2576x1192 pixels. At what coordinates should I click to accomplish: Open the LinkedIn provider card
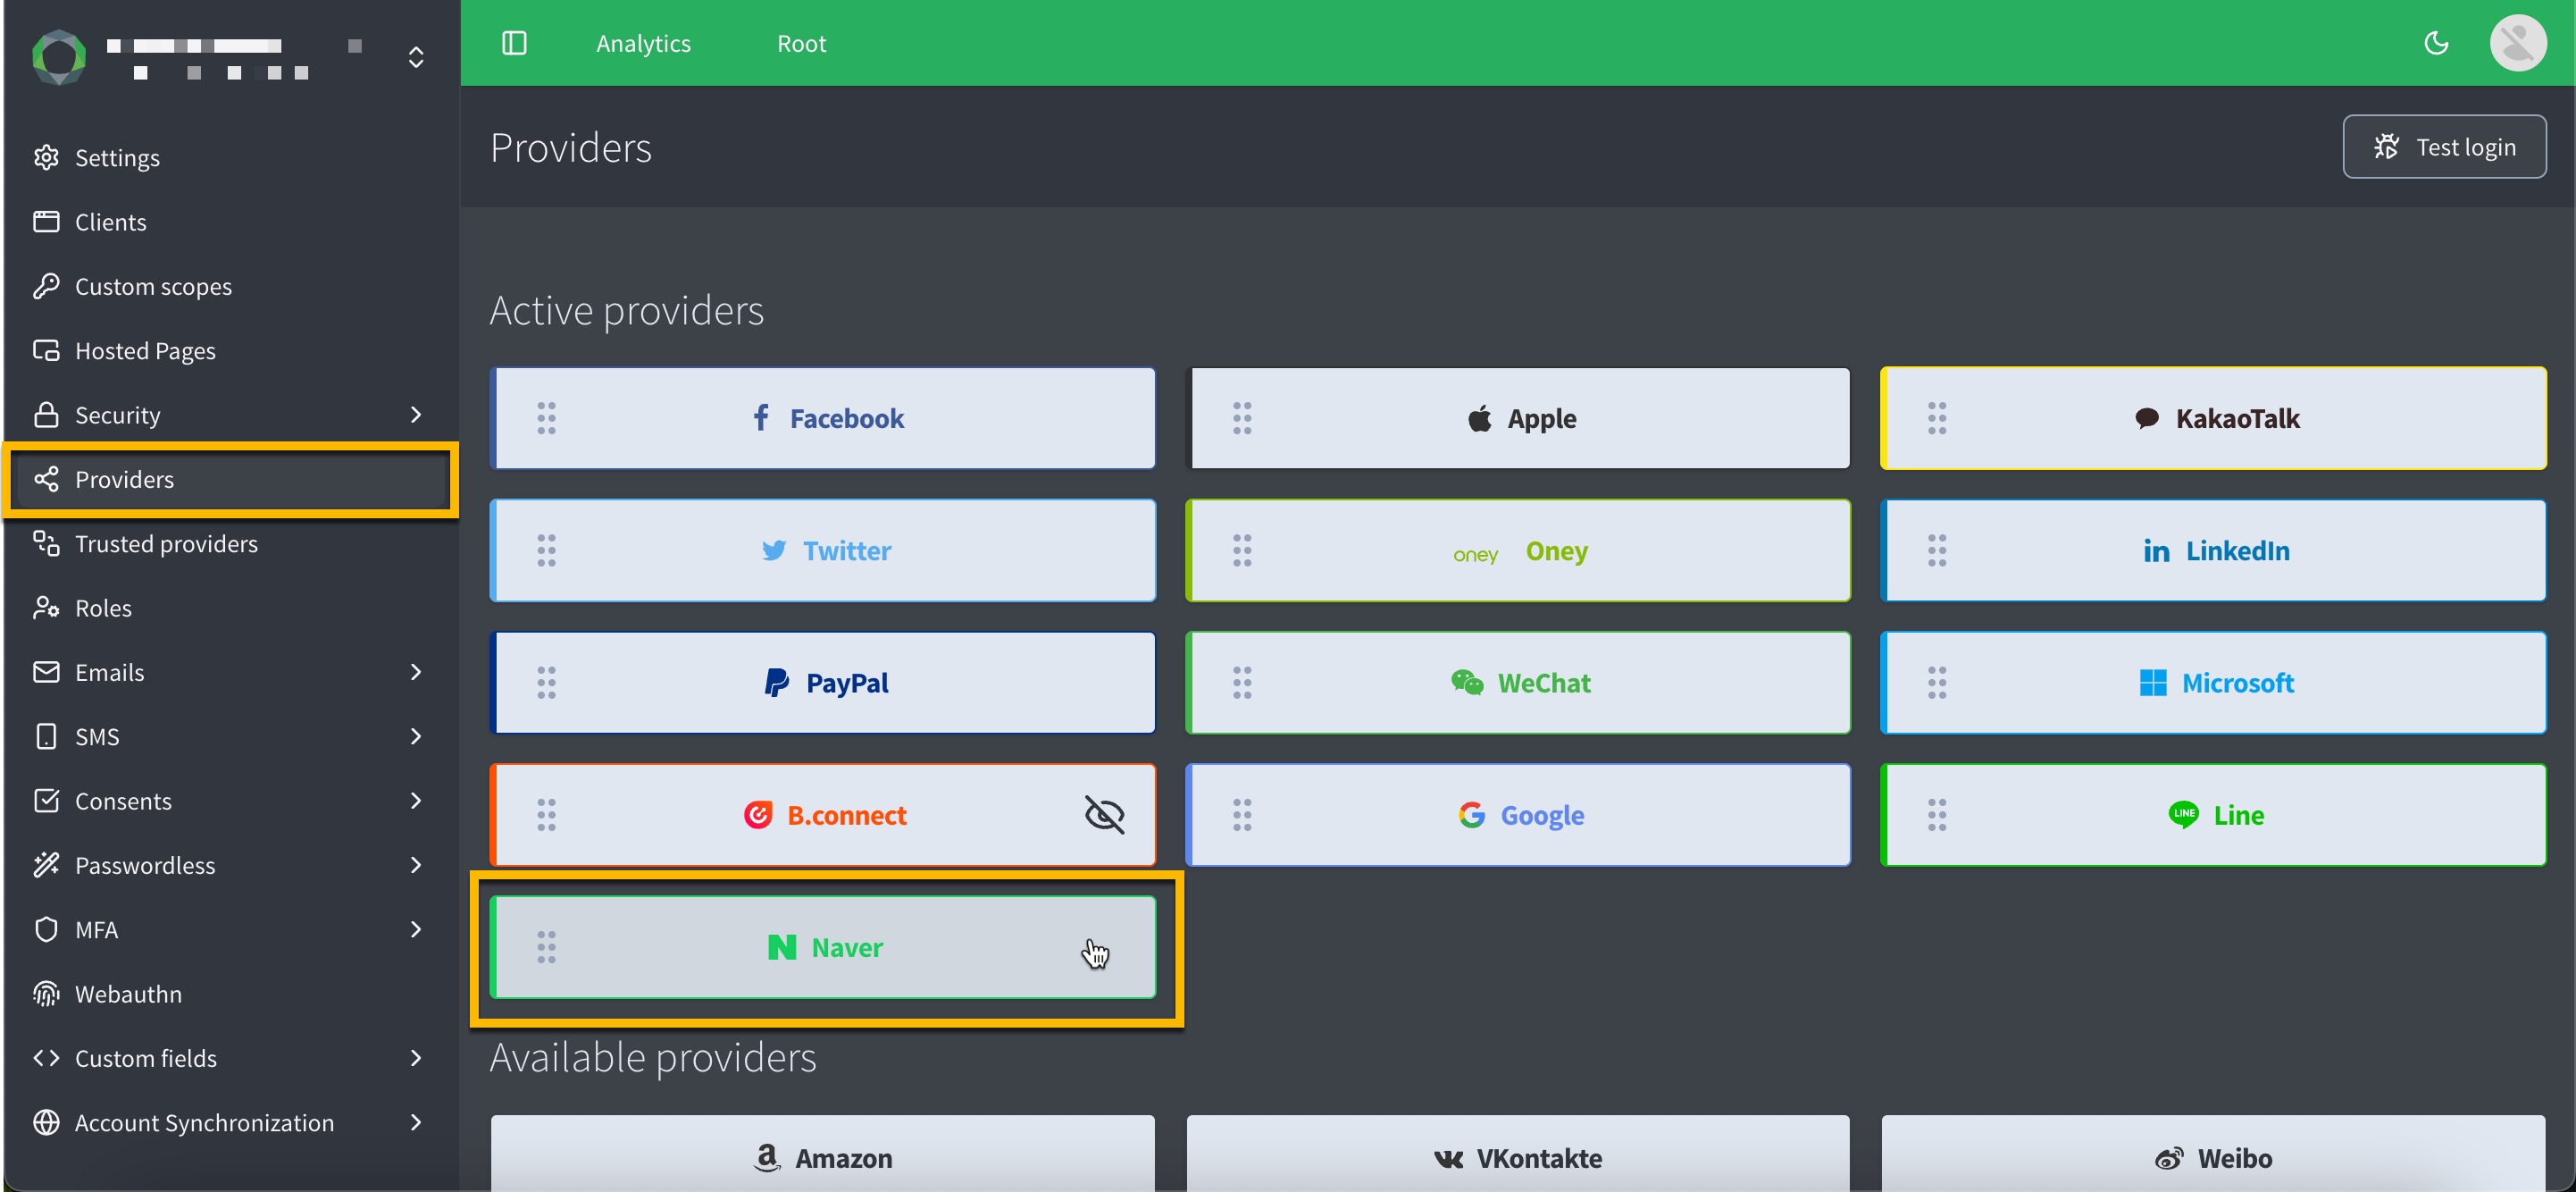(x=2213, y=550)
